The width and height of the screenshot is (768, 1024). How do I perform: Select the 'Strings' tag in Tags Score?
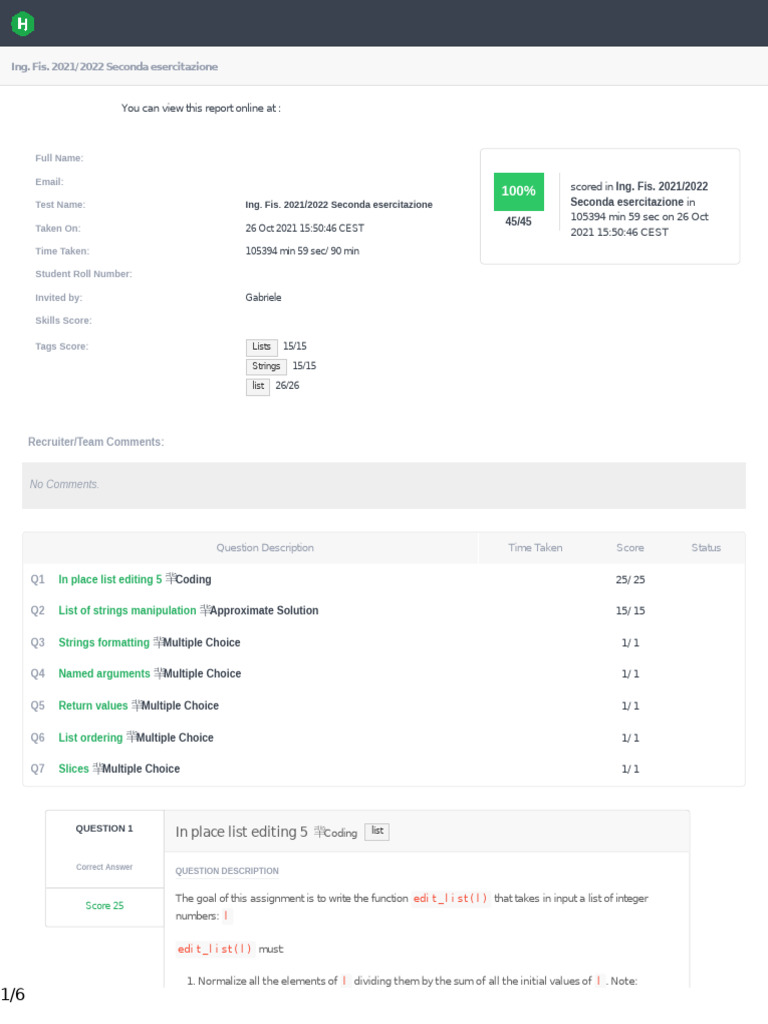tap(266, 366)
